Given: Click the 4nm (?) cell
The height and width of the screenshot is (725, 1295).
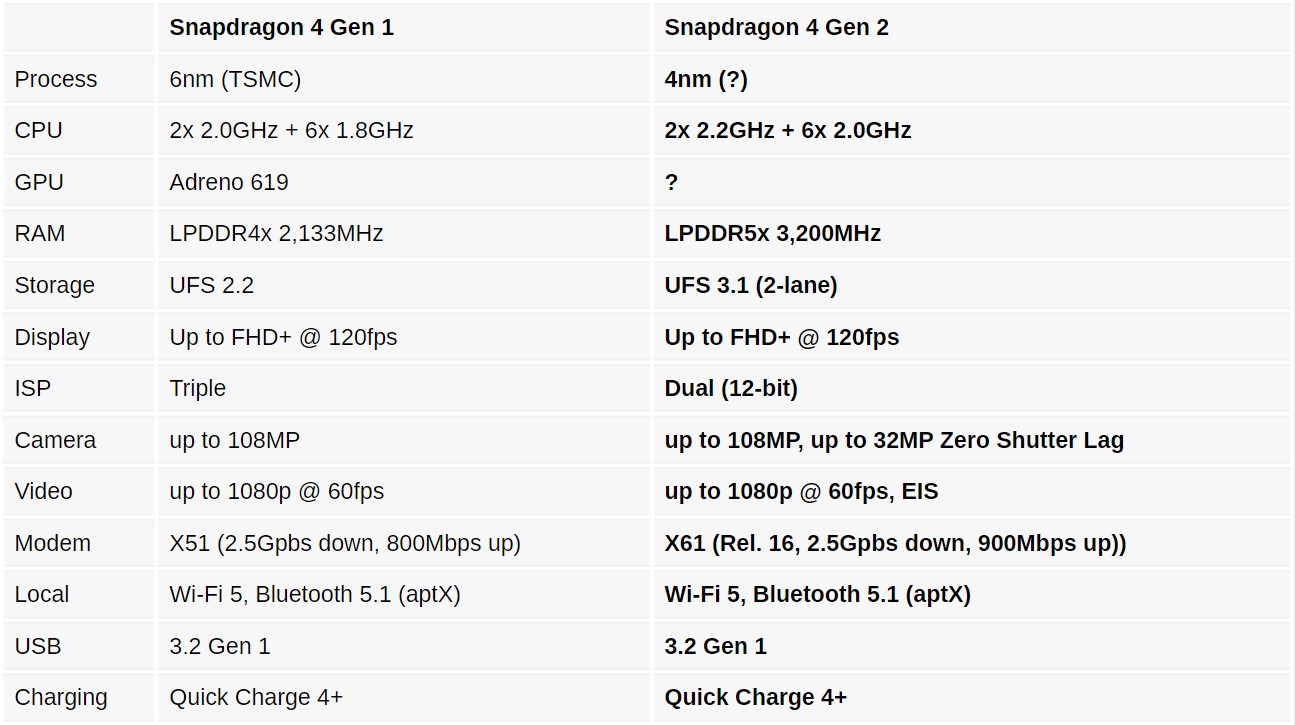Looking at the screenshot, I should click(x=706, y=80).
